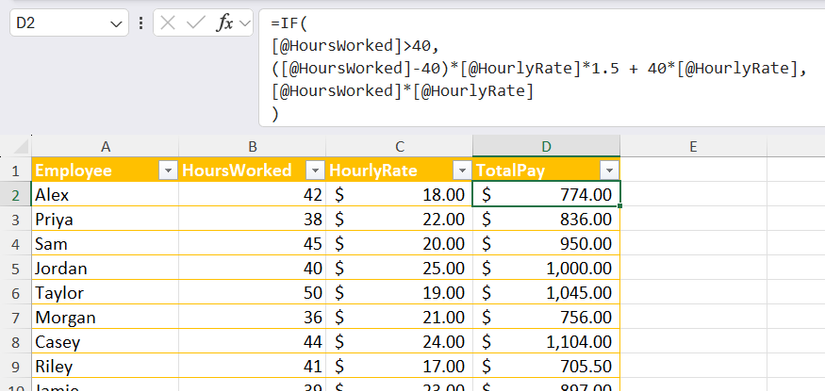The width and height of the screenshot is (825, 391).
Task: Open the TotalPay column filter dropdown
Action: coord(609,171)
